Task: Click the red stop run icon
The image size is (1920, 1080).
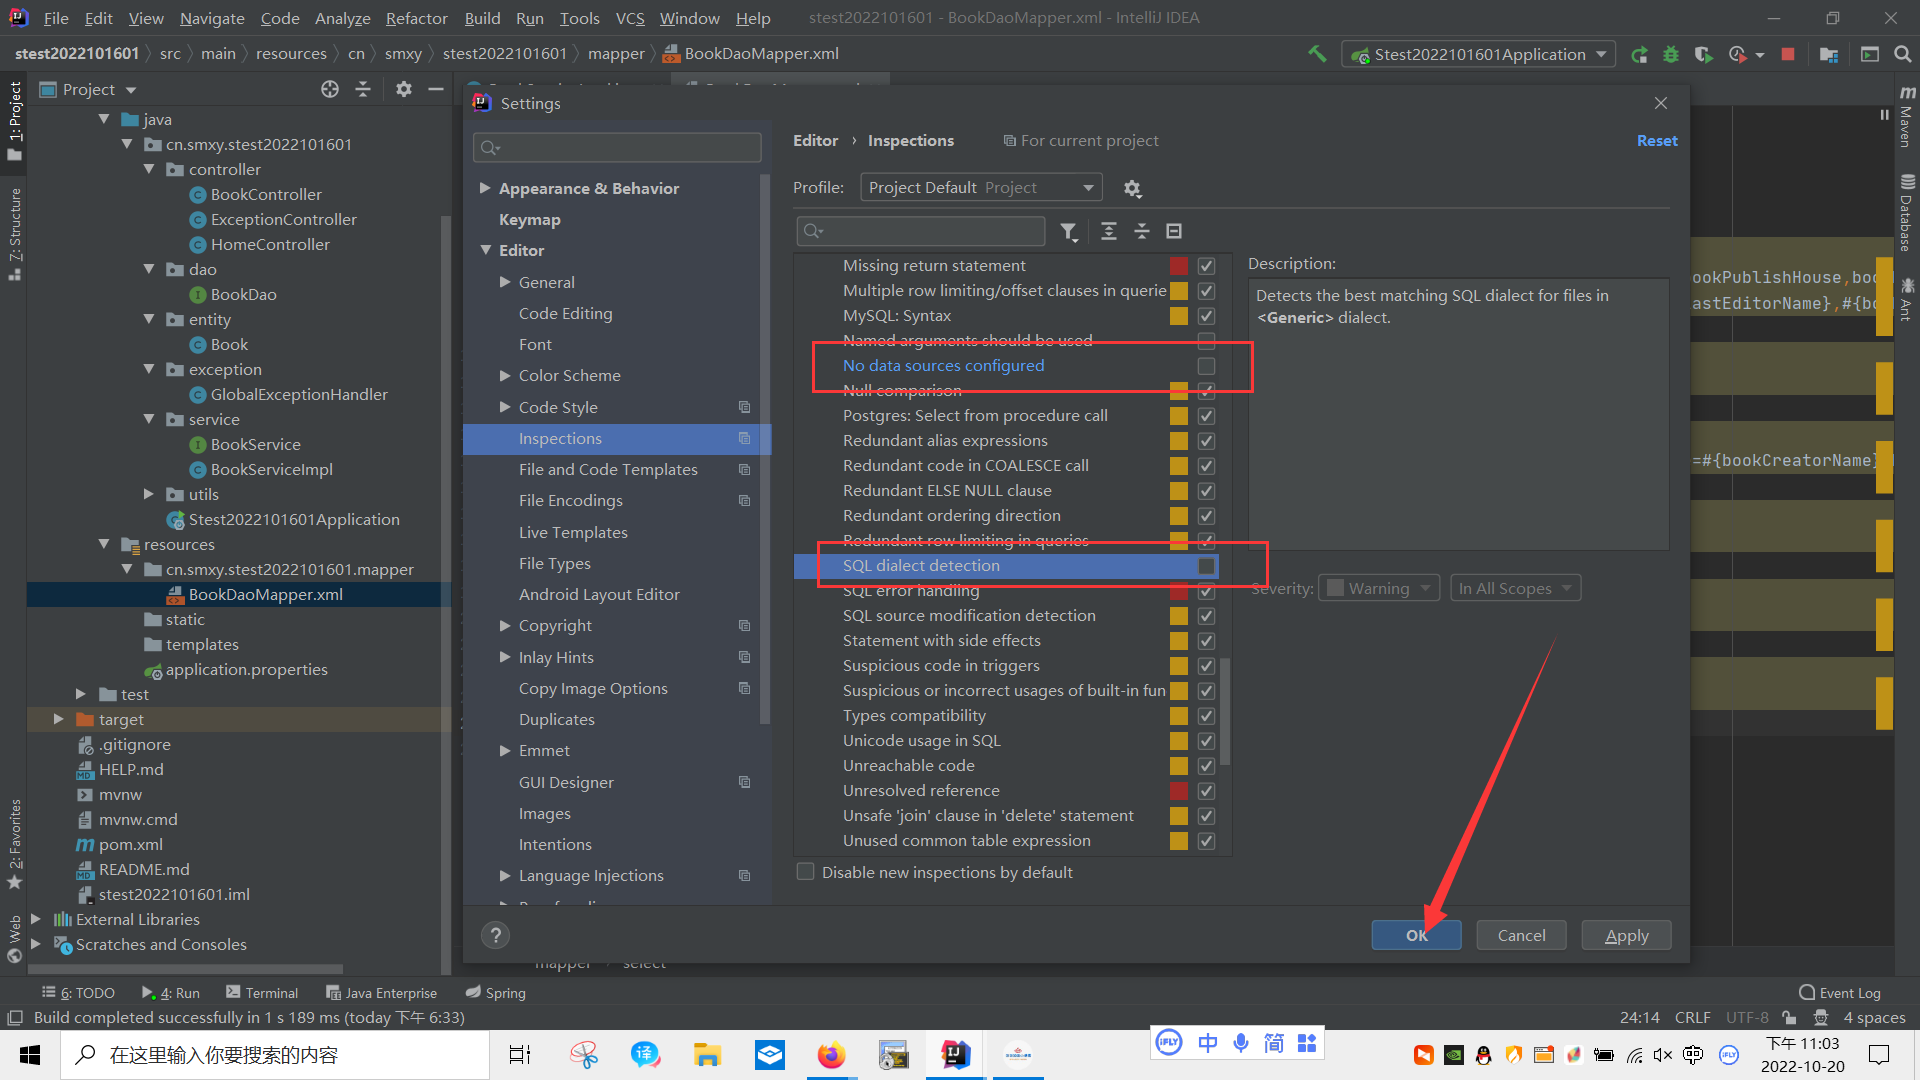Action: point(1787,54)
